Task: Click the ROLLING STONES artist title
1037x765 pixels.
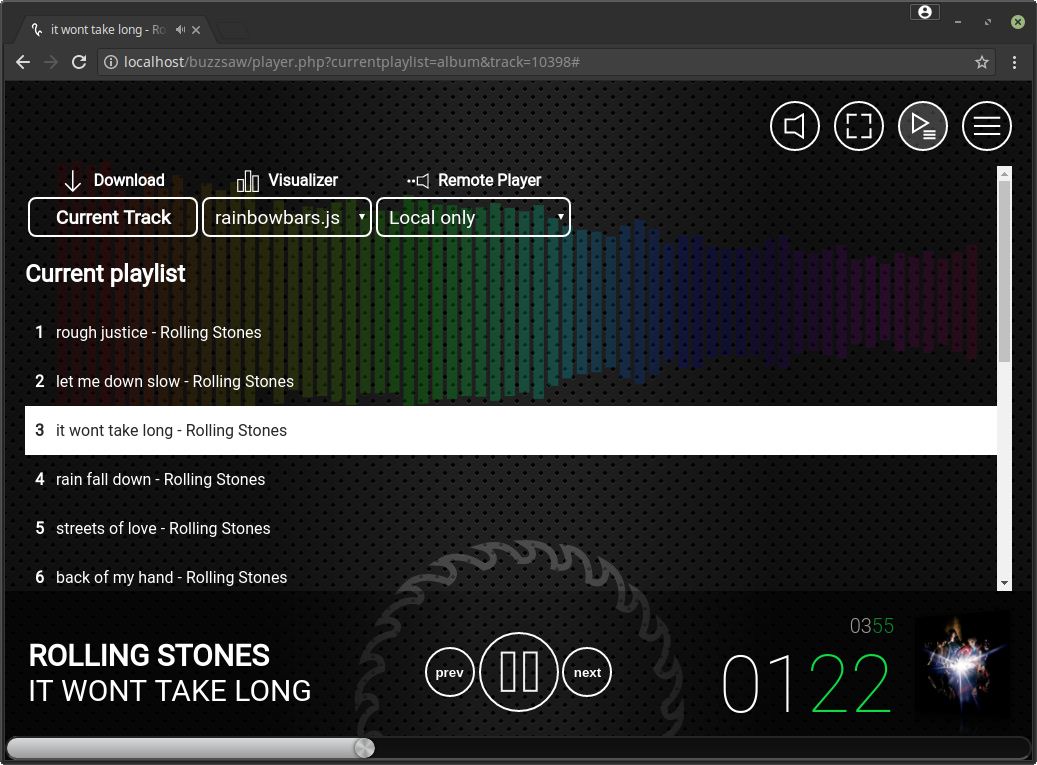Action: point(149,655)
